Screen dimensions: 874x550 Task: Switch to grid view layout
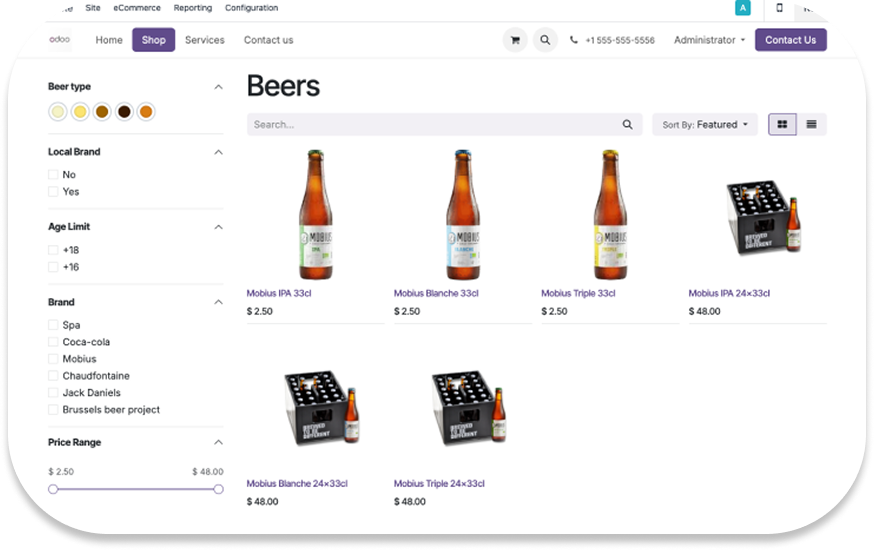(x=782, y=124)
